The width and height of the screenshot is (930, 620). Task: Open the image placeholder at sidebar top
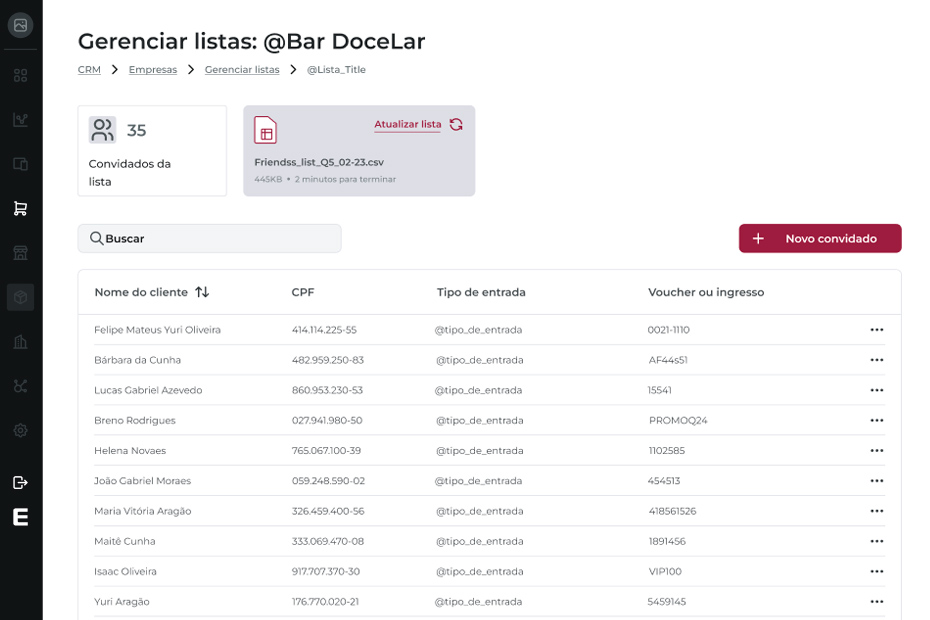[20, 25]
